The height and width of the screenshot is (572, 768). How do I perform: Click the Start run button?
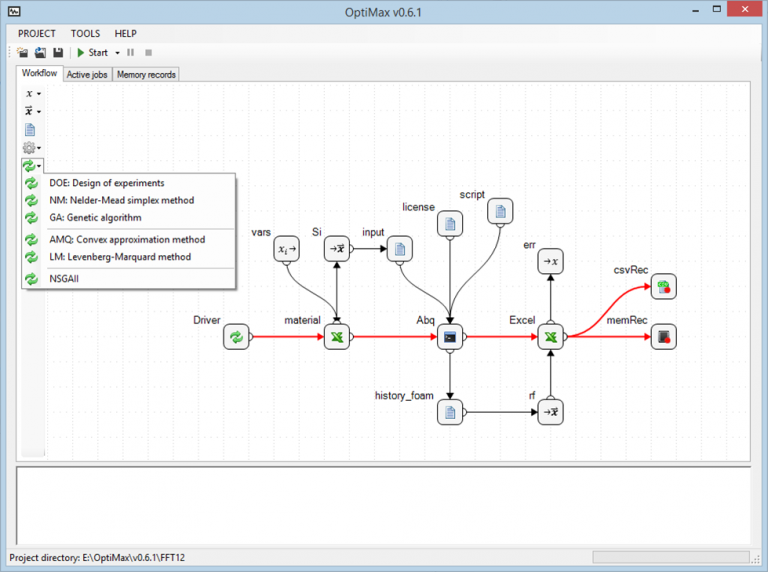click(93, 52)
